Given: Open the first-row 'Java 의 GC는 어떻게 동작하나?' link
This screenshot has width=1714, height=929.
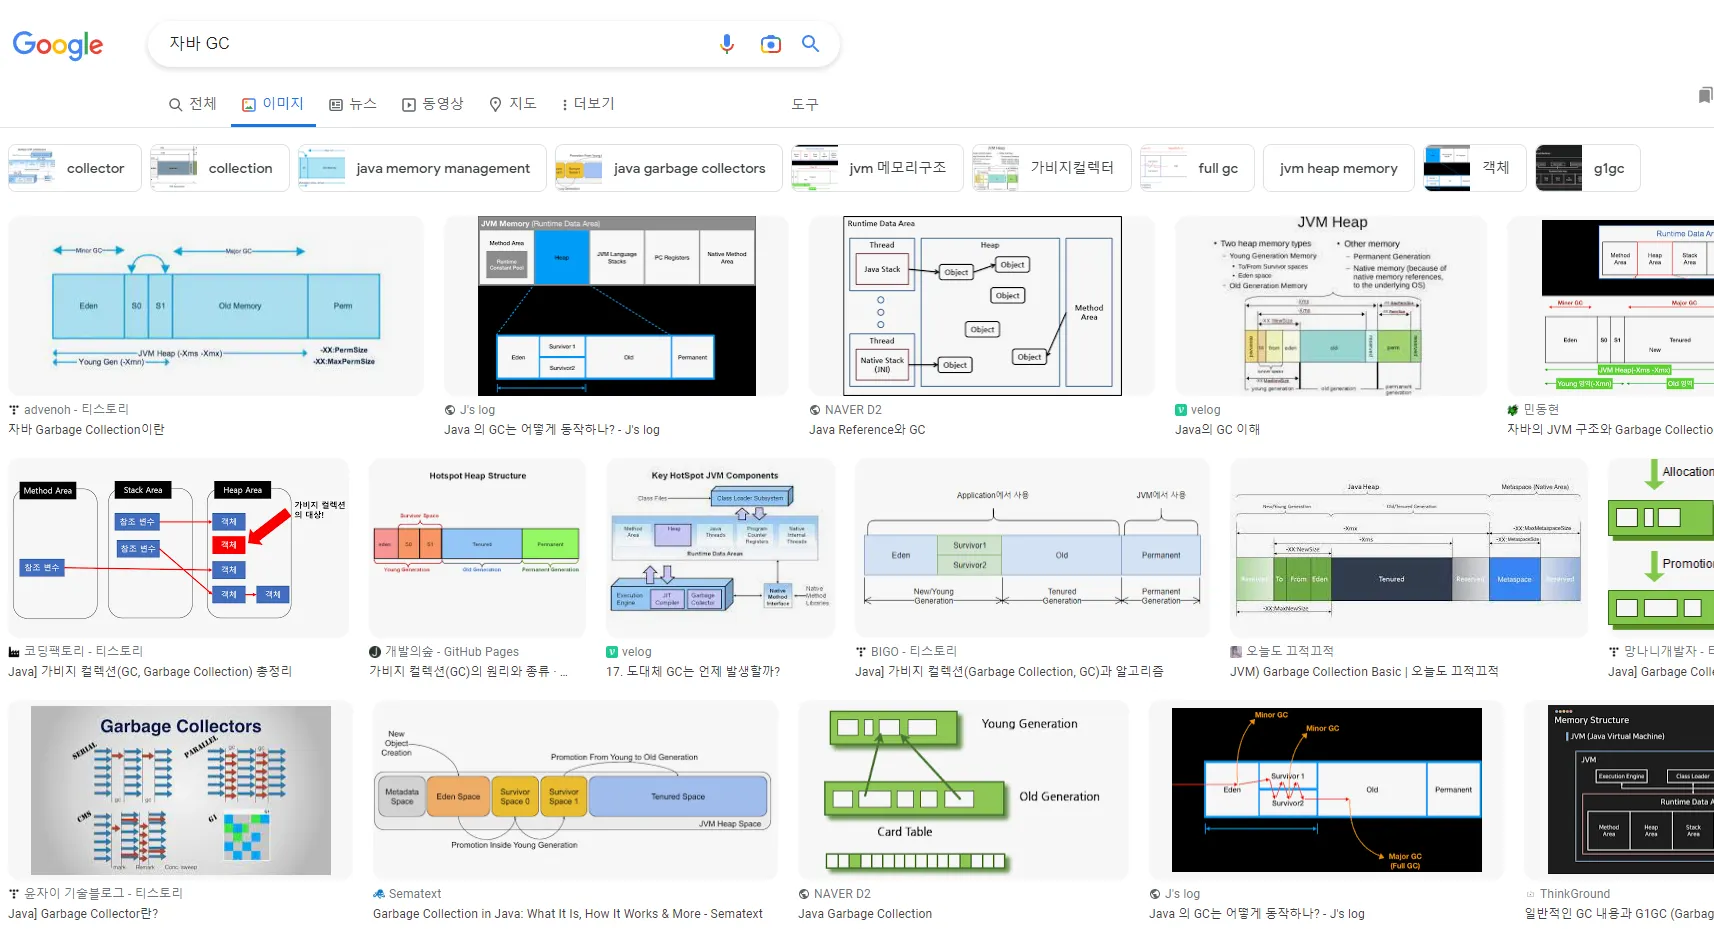Looking at the screenshot, I should (552, 430).
